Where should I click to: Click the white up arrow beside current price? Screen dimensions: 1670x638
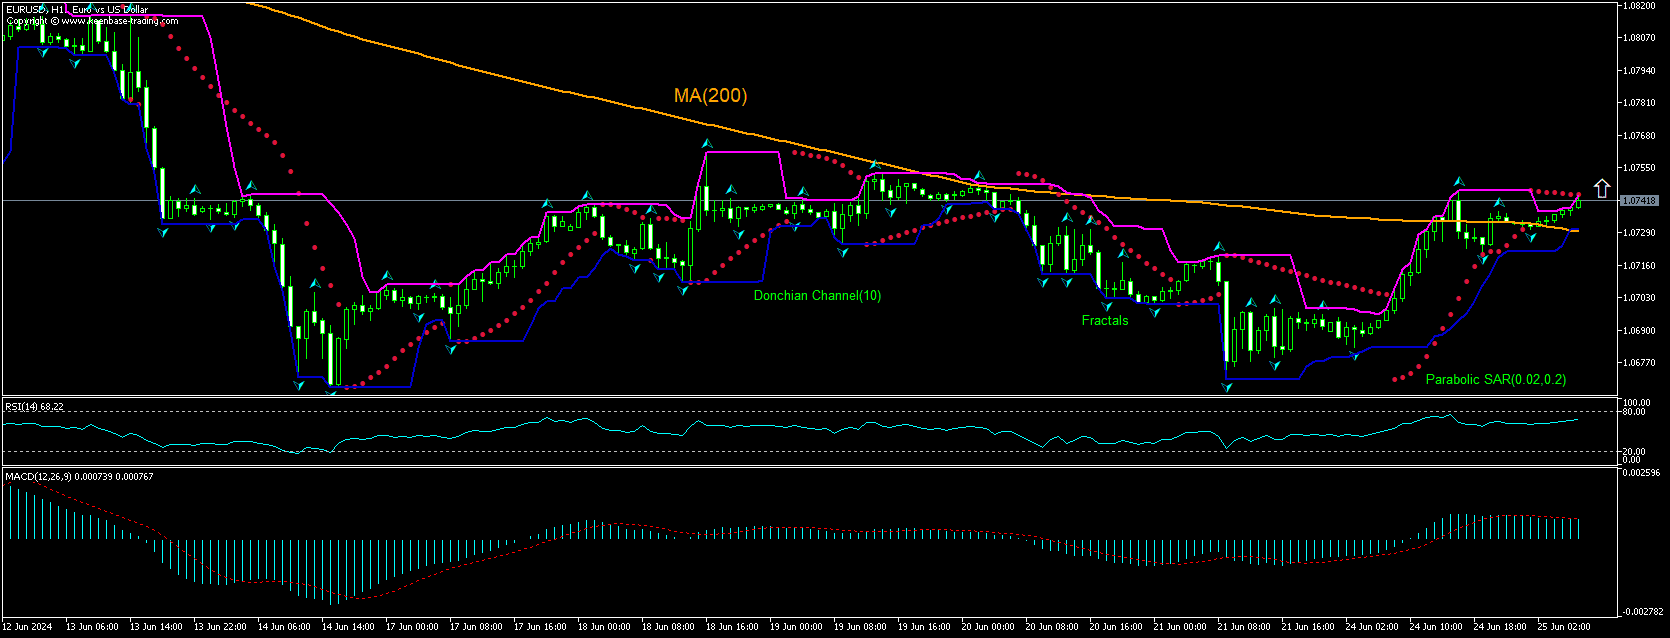1601,188
